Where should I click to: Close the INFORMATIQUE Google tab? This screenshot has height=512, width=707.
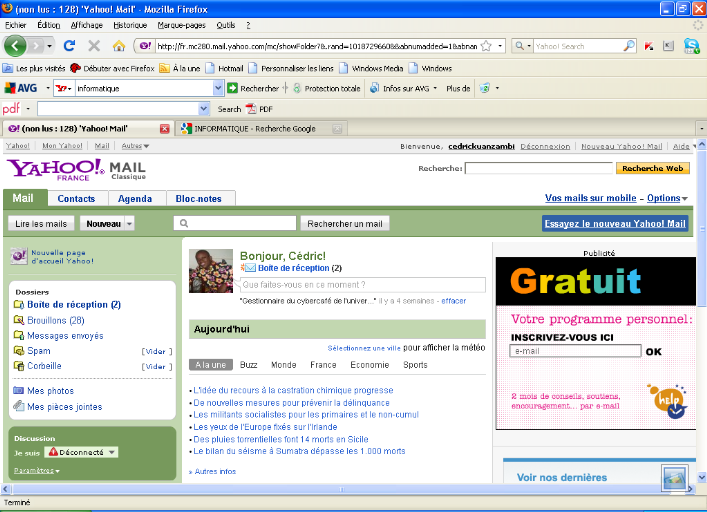coord(337,129)
